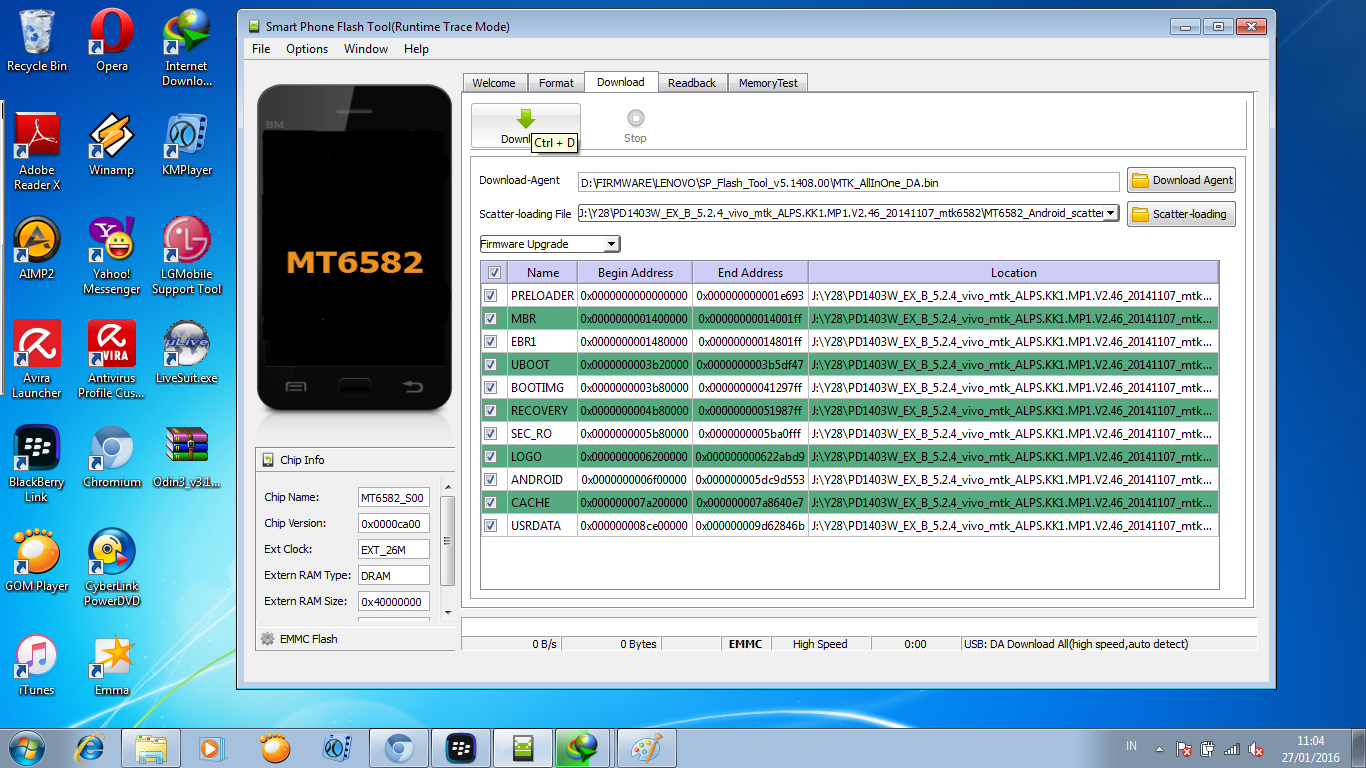
Task: Click the Download-Agent path field
Action: (849, 182)
